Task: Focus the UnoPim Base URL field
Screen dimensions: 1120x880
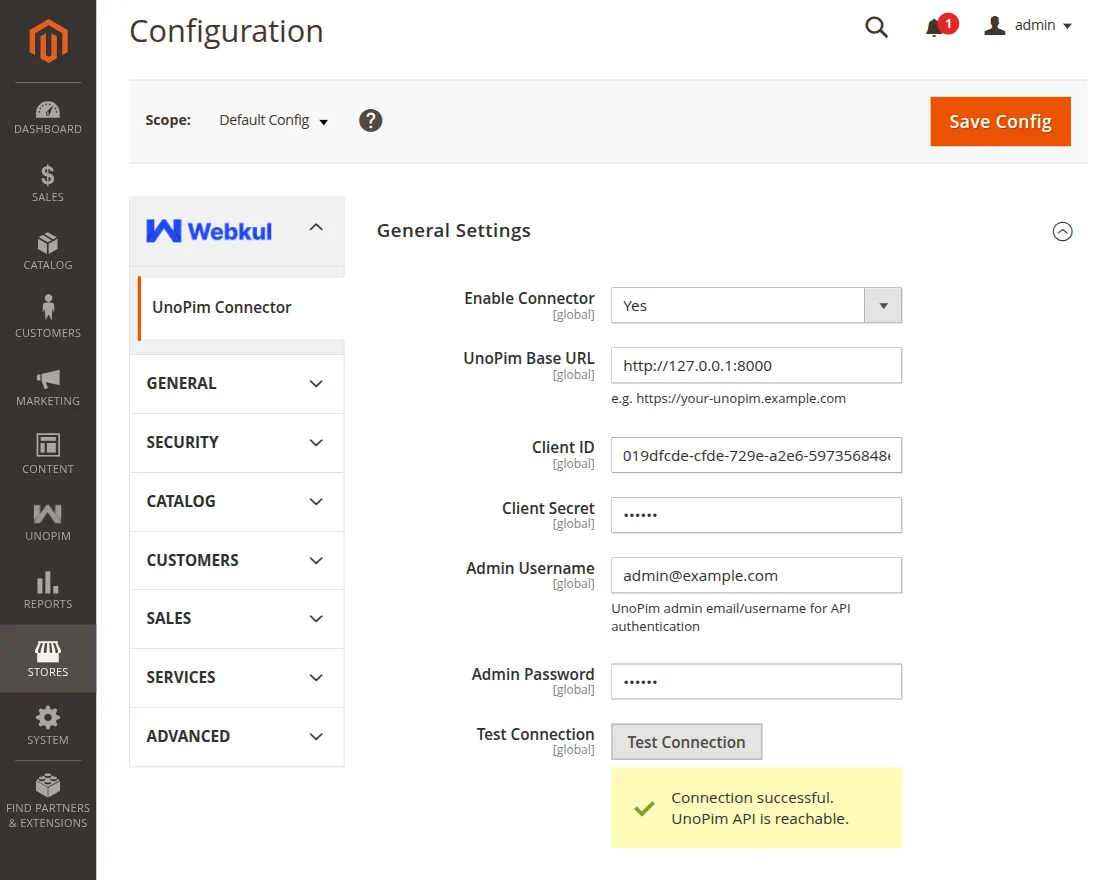Action: 756,366
